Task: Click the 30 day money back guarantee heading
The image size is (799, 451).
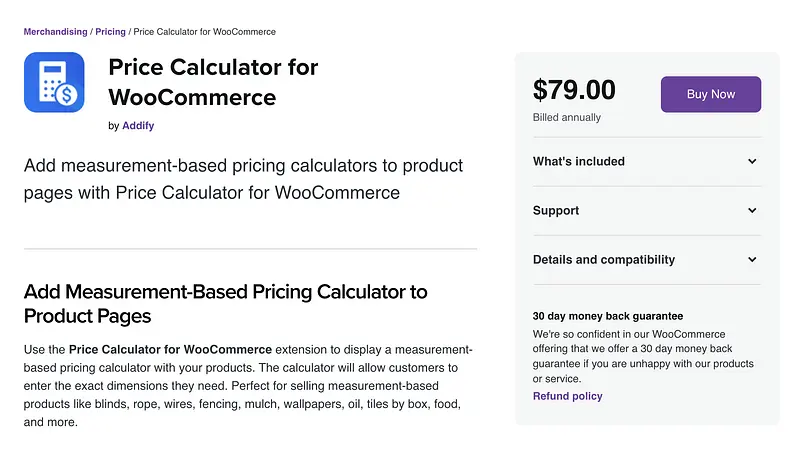Action: coord(607,316)
